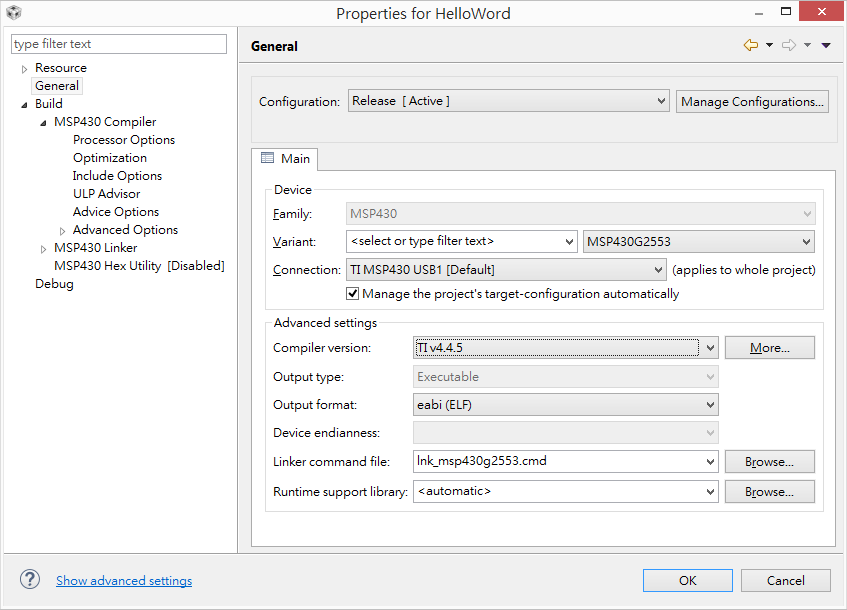This screenshot has width=847, height=610.
Task: Open the MSP430G2553 variant dropdown
Action: [699, 242]
